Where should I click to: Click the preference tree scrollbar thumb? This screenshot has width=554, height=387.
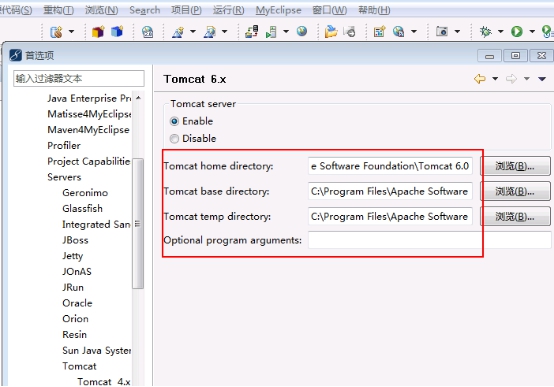(x=138, y=223)
